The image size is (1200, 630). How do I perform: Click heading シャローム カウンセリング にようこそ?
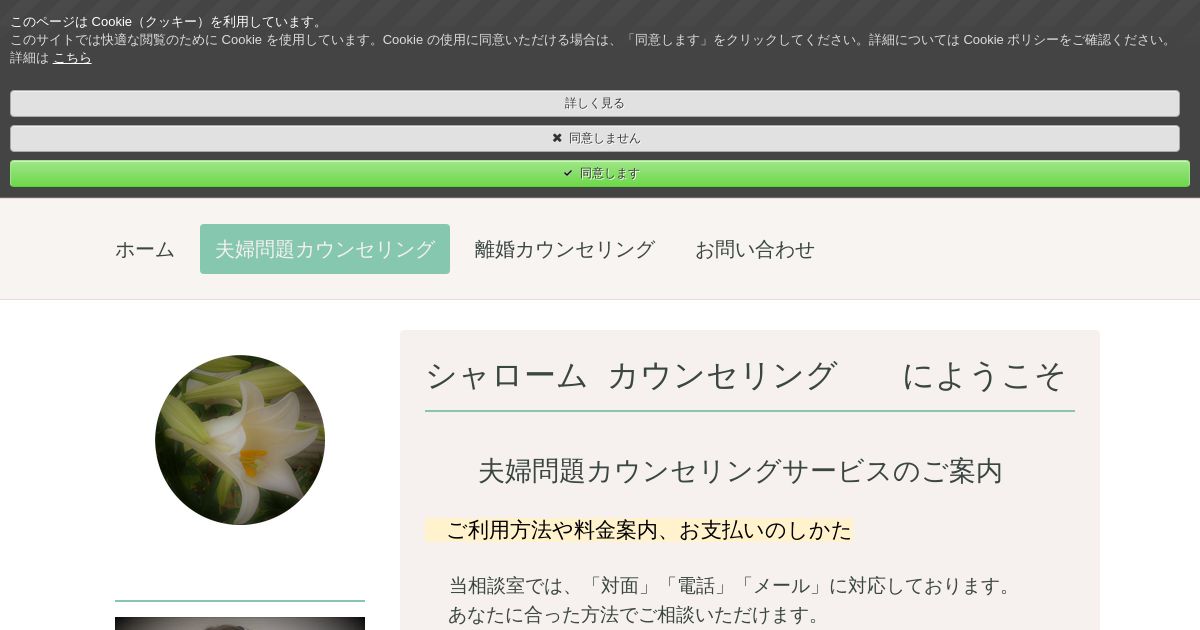coord(746,375)
